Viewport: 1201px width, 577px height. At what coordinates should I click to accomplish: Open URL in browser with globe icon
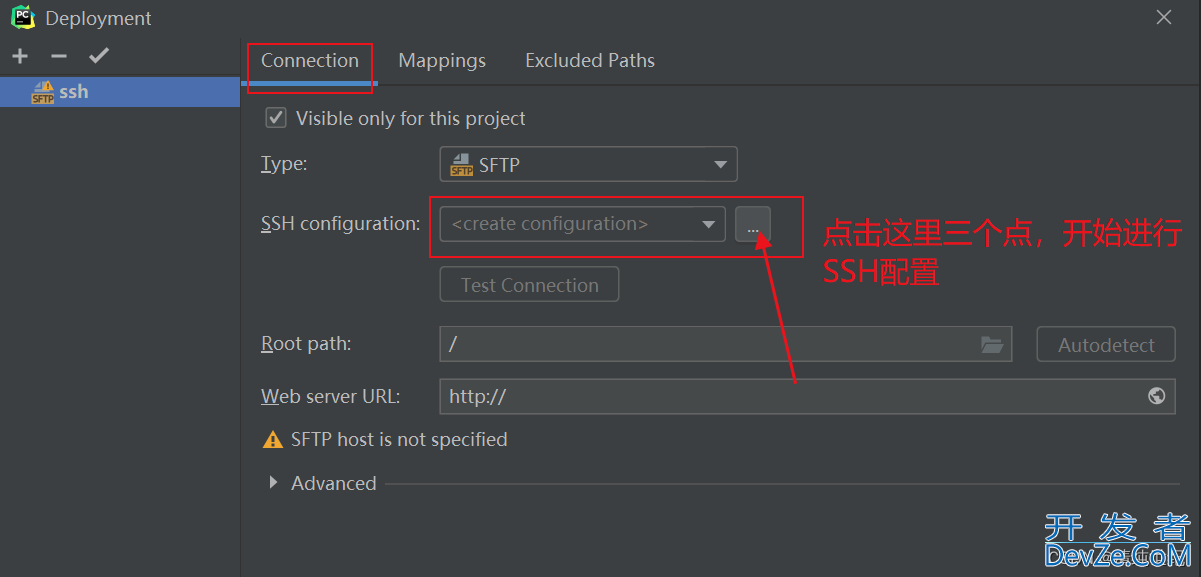(1157, 396)
